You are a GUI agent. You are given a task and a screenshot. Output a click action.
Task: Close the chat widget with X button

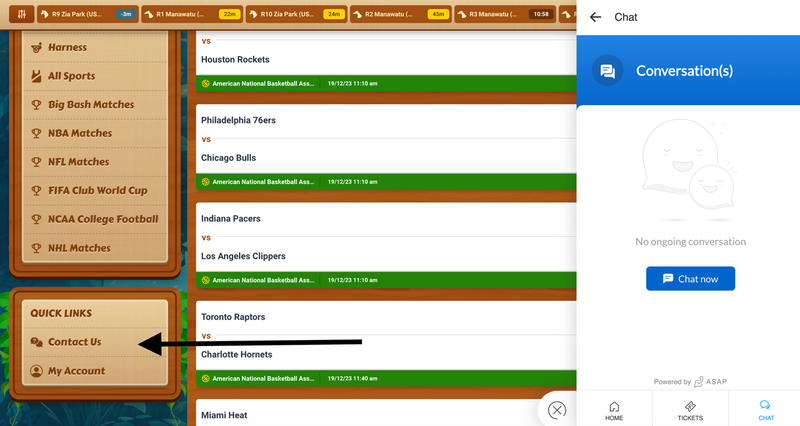pyautogui.click(x=557, y=410)
